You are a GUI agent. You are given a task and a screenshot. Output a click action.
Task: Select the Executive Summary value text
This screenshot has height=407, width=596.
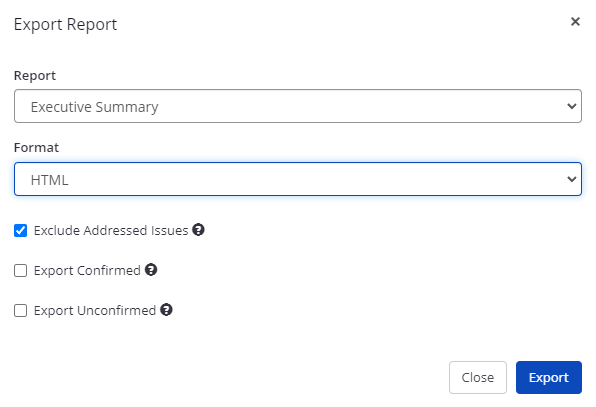coord(94,107)
